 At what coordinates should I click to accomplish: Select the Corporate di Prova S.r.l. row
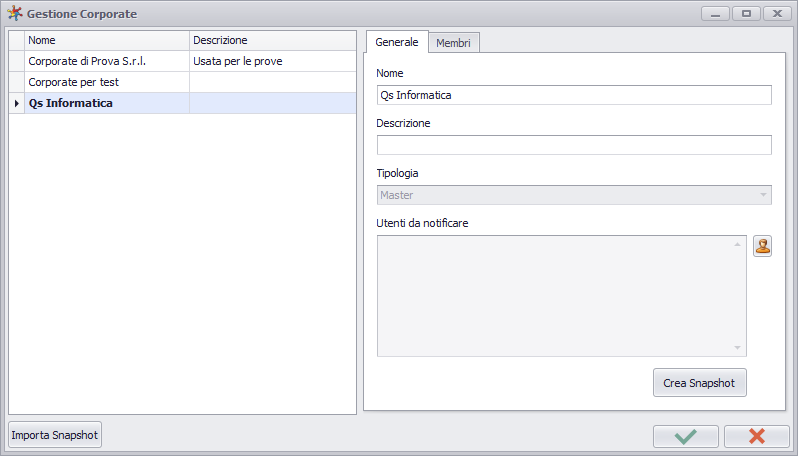183,61
